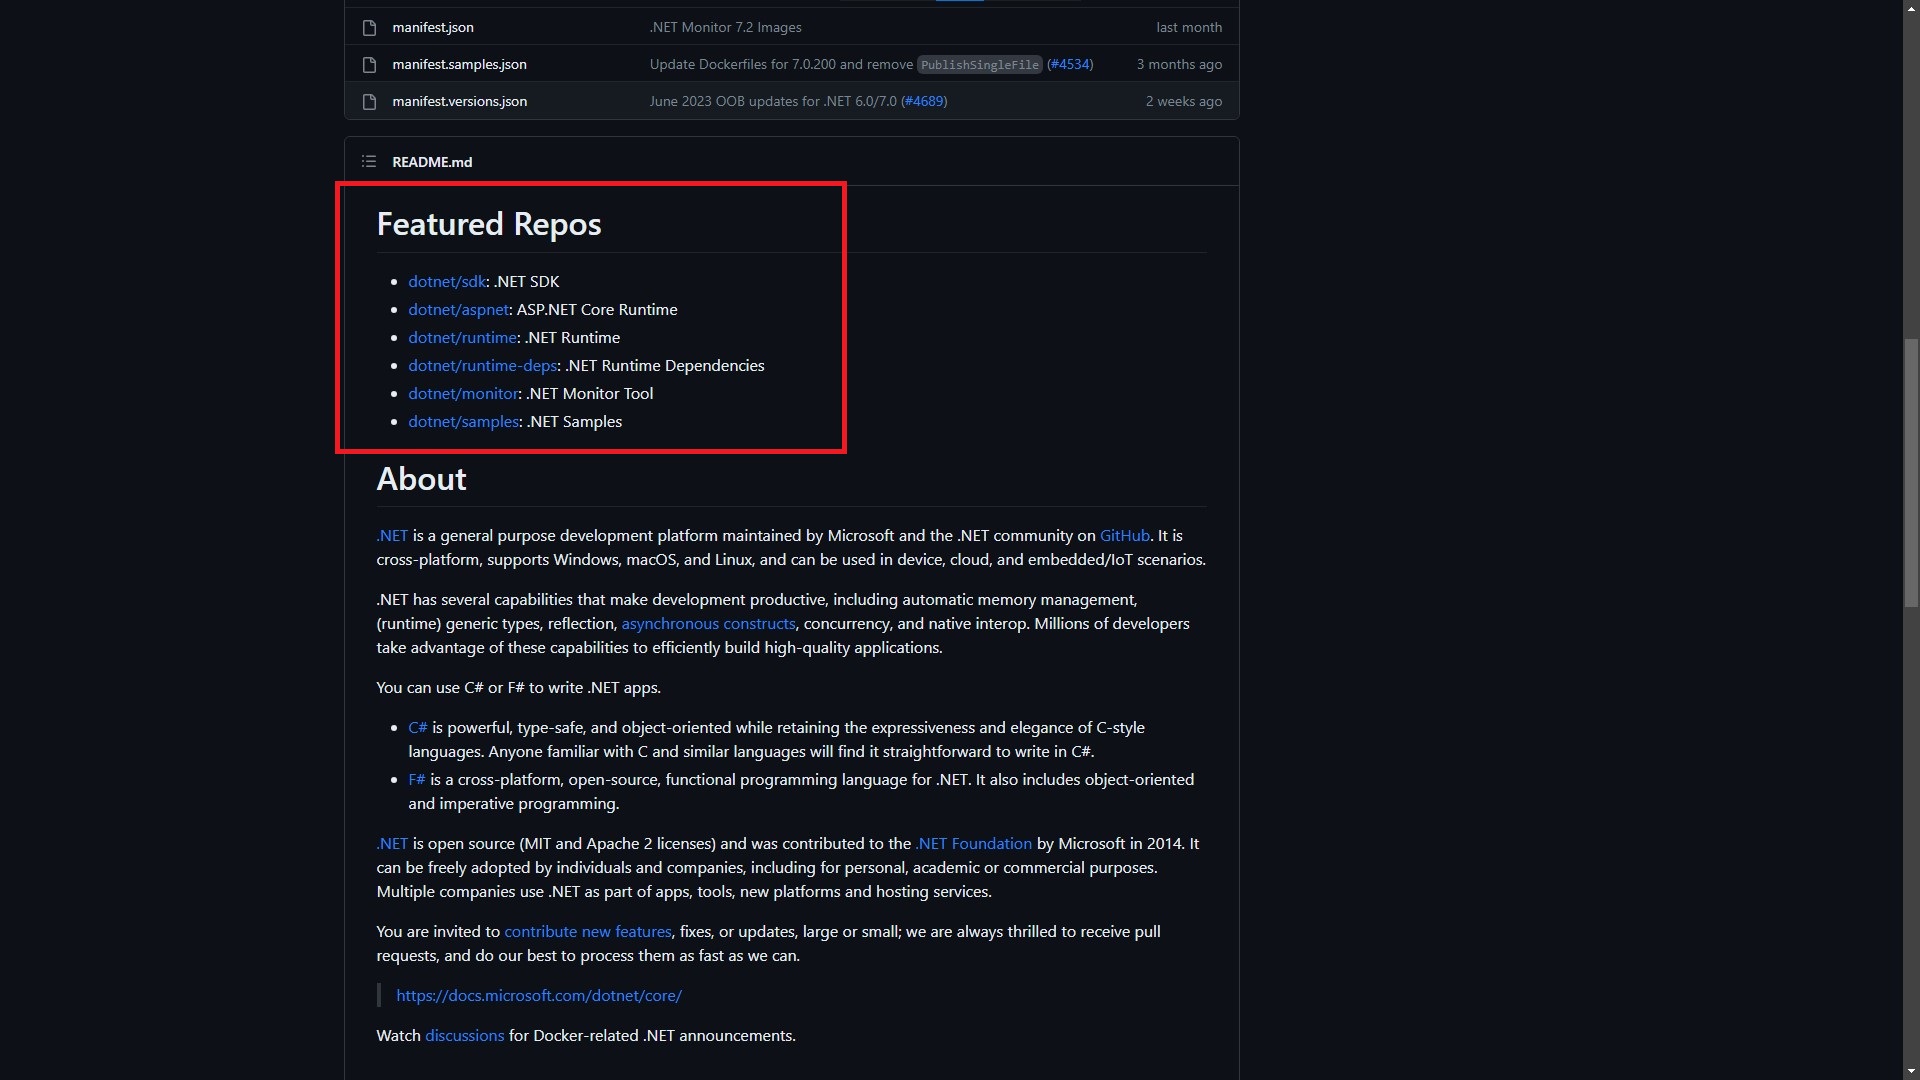The image size is (1920, 1080).
Task: Click the file icon beside manifest.json
Action: pos(369,27)
